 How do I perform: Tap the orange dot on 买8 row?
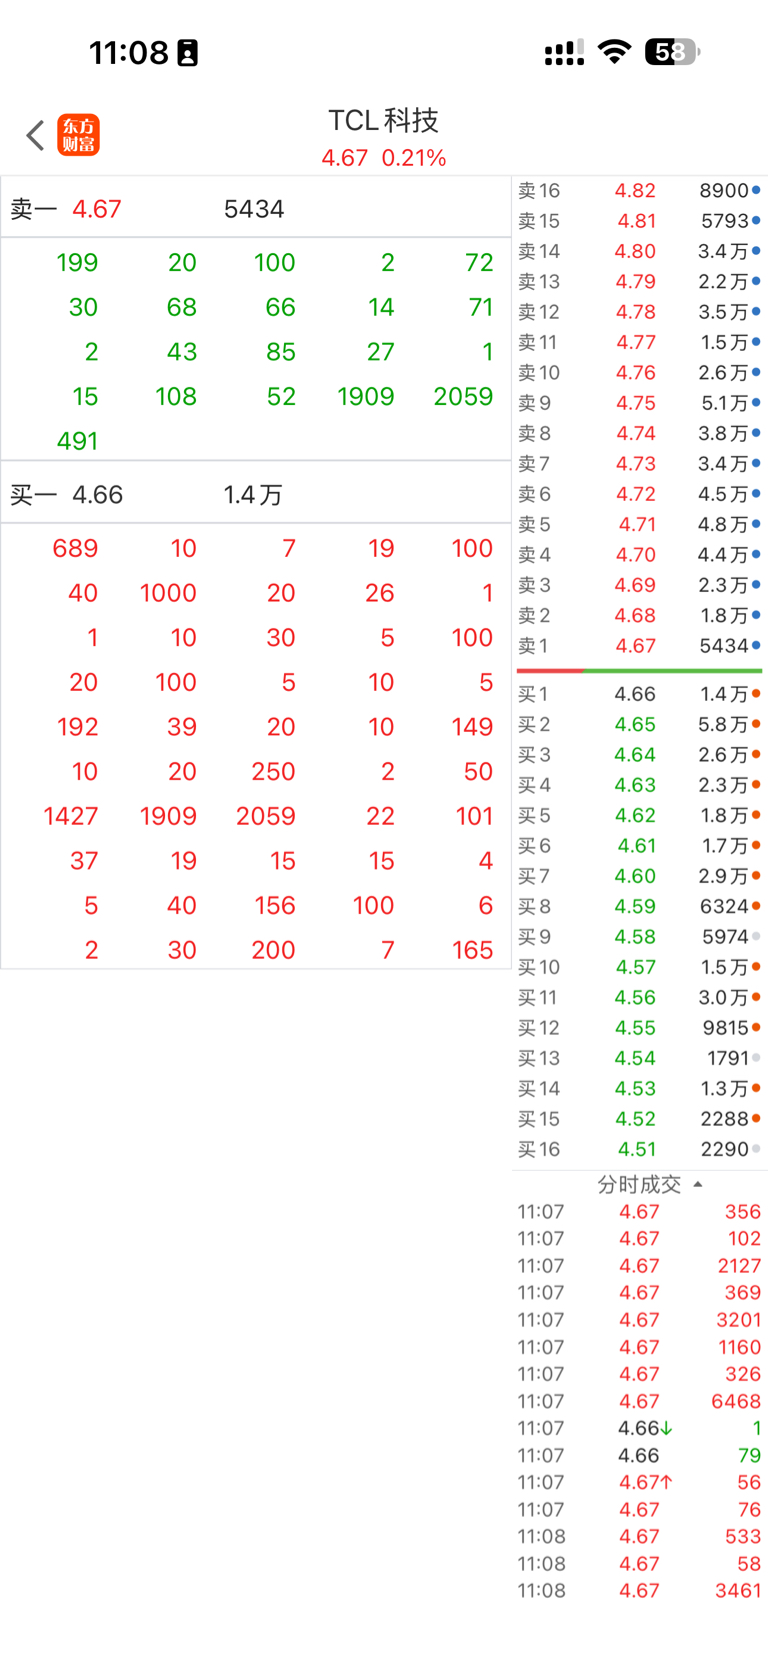coord(756,906)
